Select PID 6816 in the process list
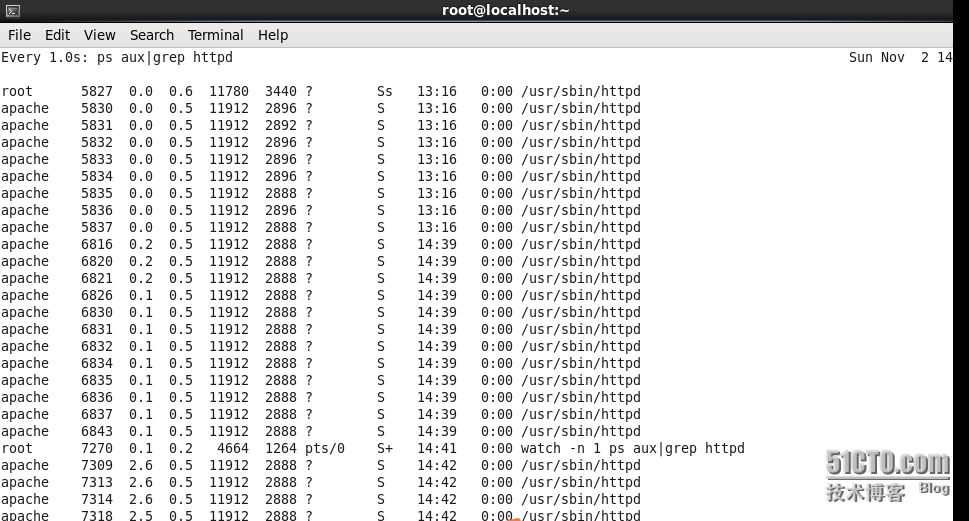Viewport: 969px width, 521px height. click(x=97, y=245)
